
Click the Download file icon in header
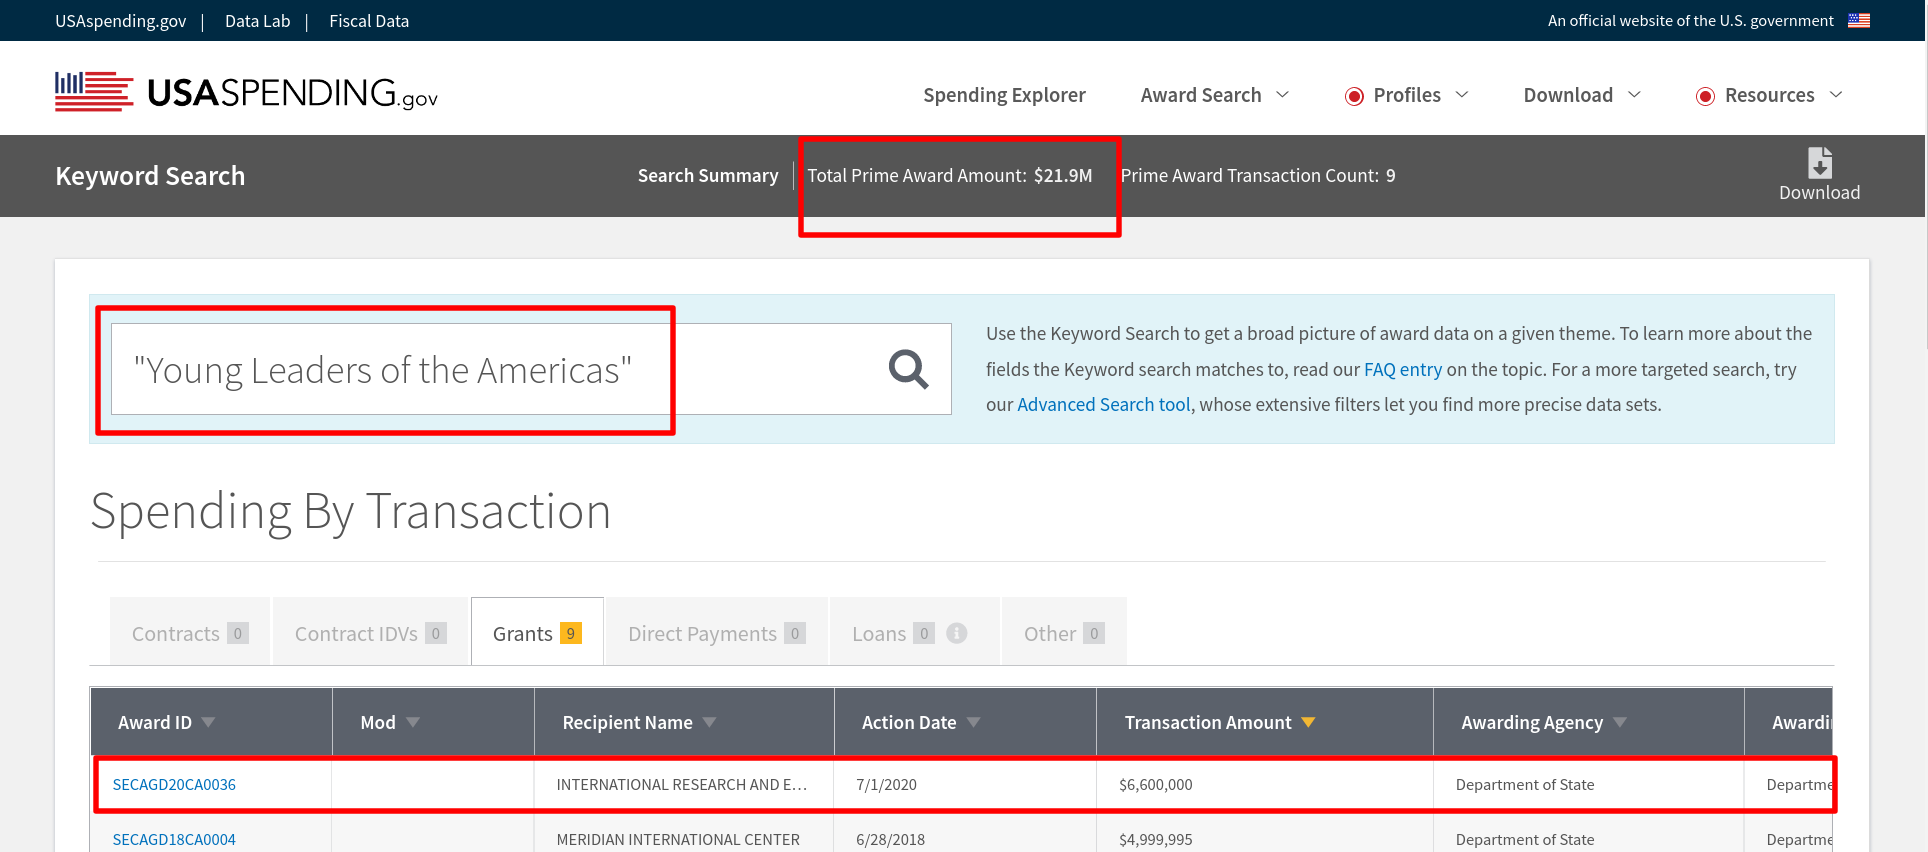(1819, 162)
